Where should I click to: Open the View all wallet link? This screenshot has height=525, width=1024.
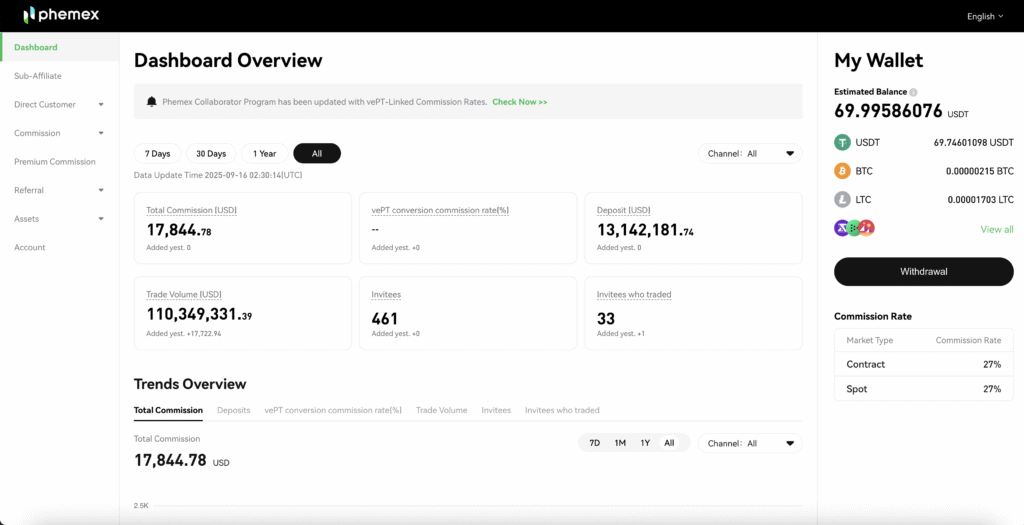996,229
